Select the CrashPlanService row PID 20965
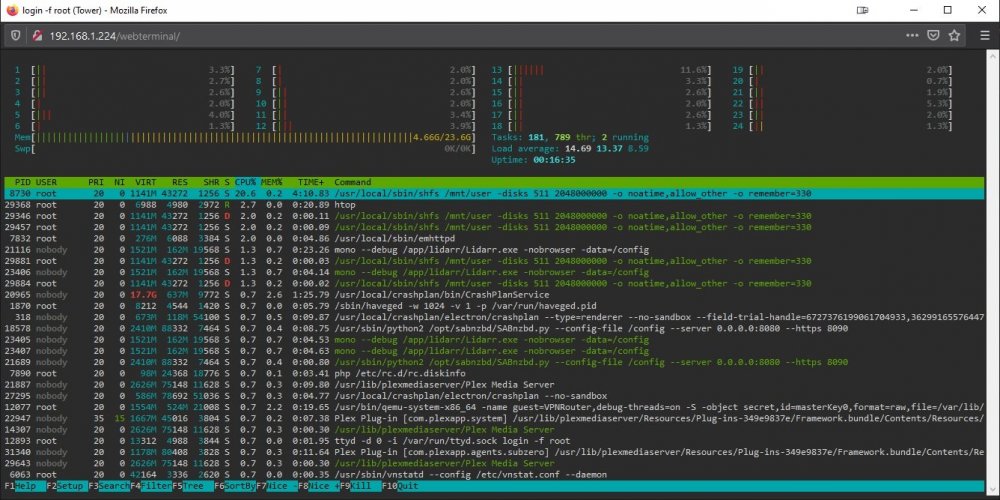This screenshot has width=1000, height=500. coord(494,295)
